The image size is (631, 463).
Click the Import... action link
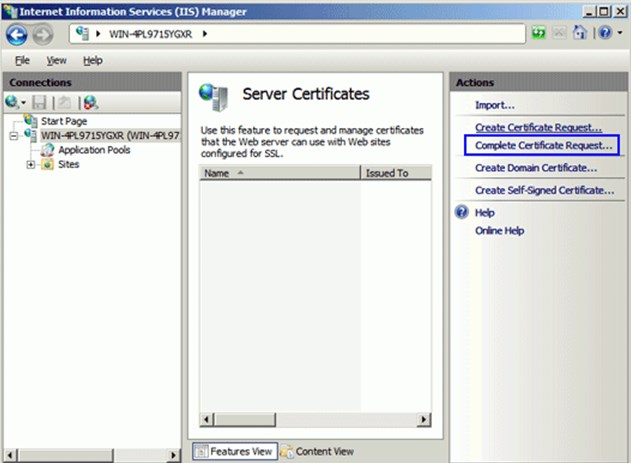495,105
